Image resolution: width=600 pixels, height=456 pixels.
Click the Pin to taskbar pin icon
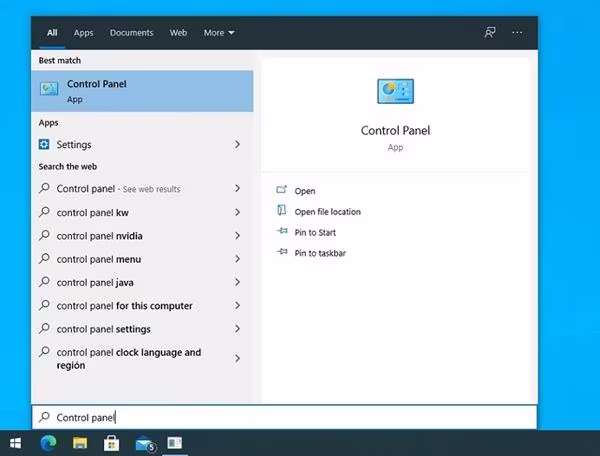[282, 251]
